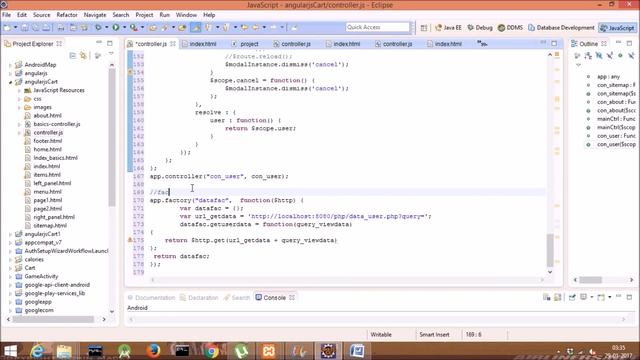
Task: Open the Debug button dropdown arrow
Action: coord(106,28)
